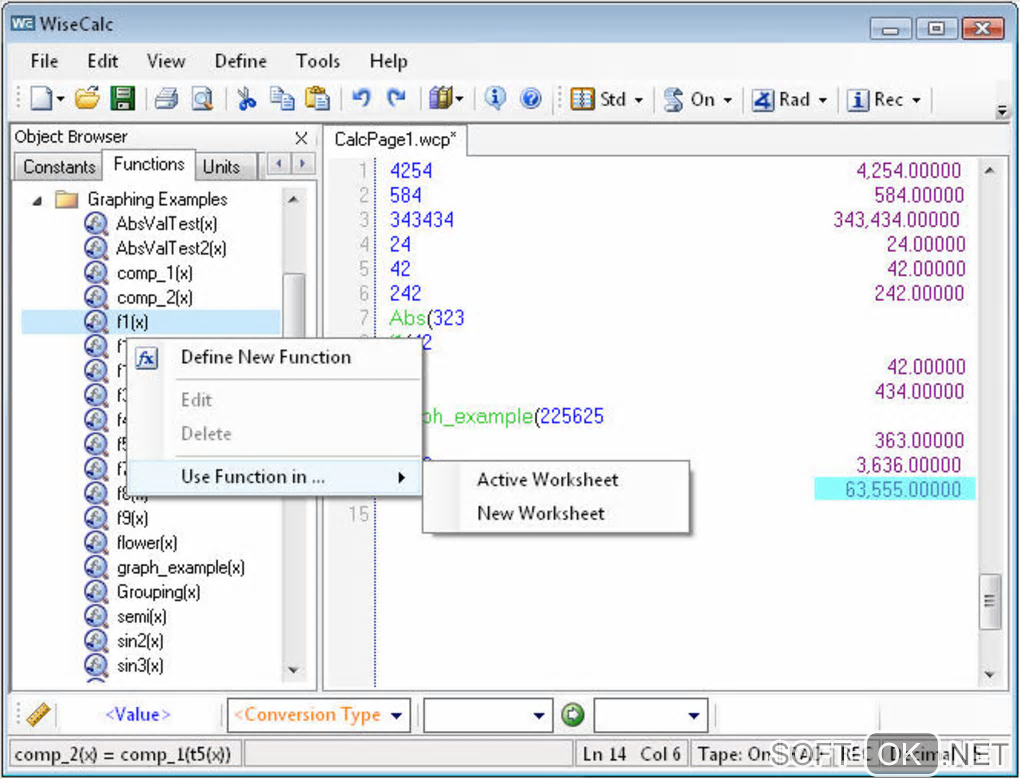Viewport: 1020px width, 779px height.
Task: Save with the green floppy disk icon
Action: (x=122, y=99)
